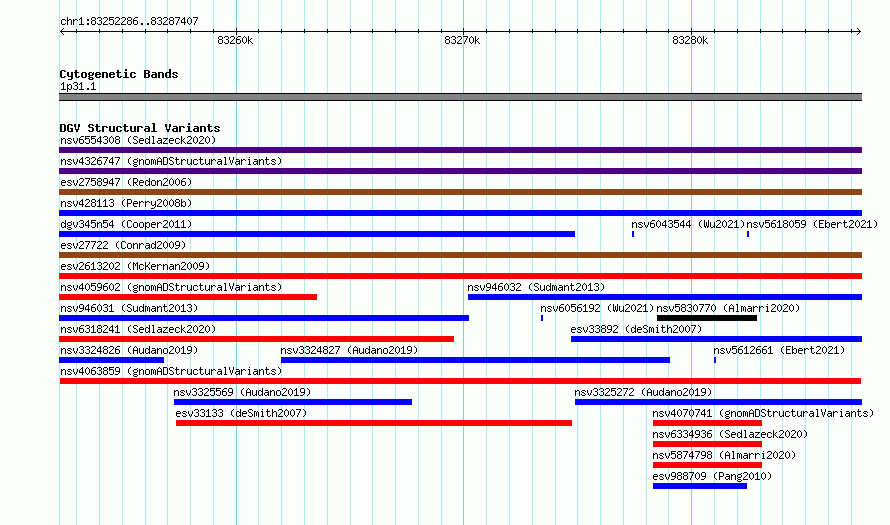Click the 83270k ruler tick label

pyautogui.click(x=462, y=40)
